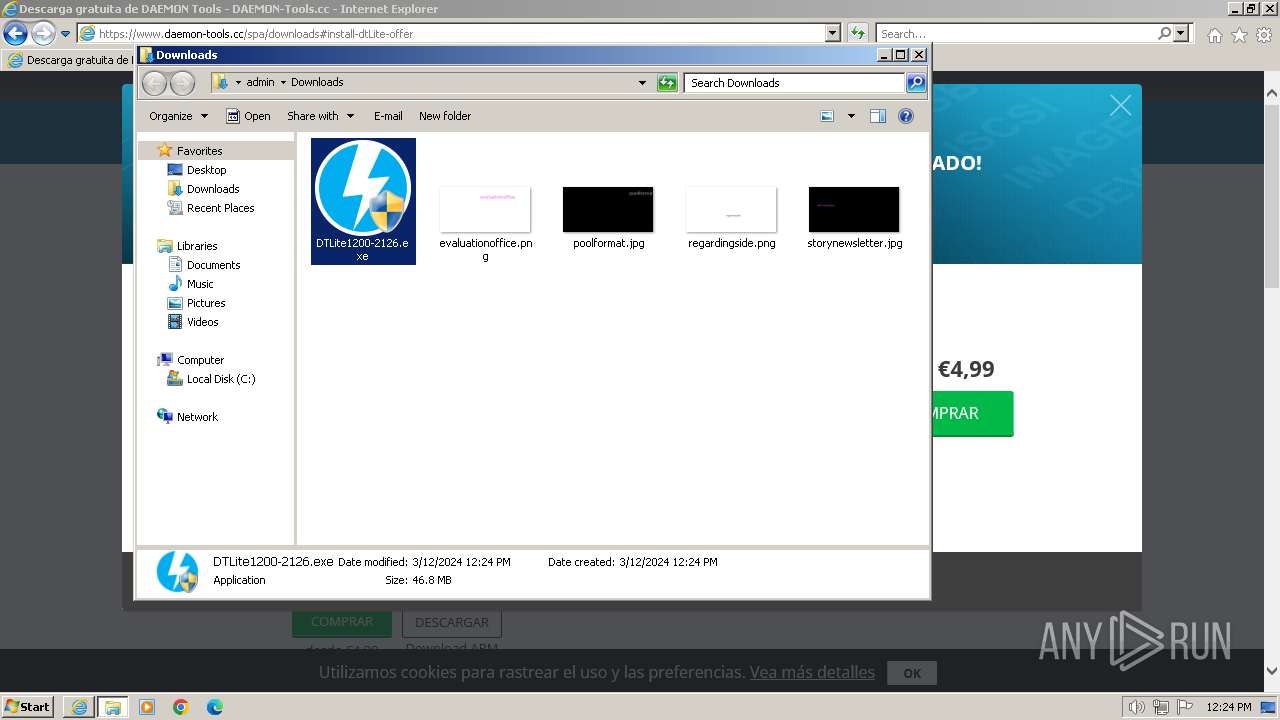Click the Explorer Forward arrow button
1280x720 pixels.
182,83
